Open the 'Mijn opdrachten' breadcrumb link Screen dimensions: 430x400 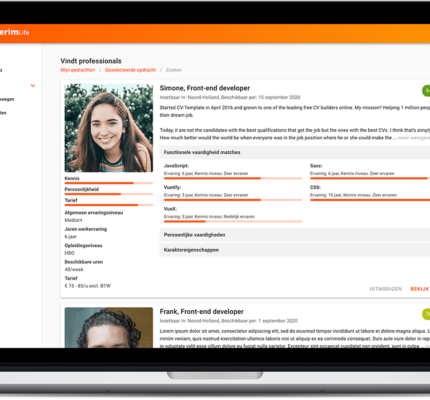coord(78,70)
